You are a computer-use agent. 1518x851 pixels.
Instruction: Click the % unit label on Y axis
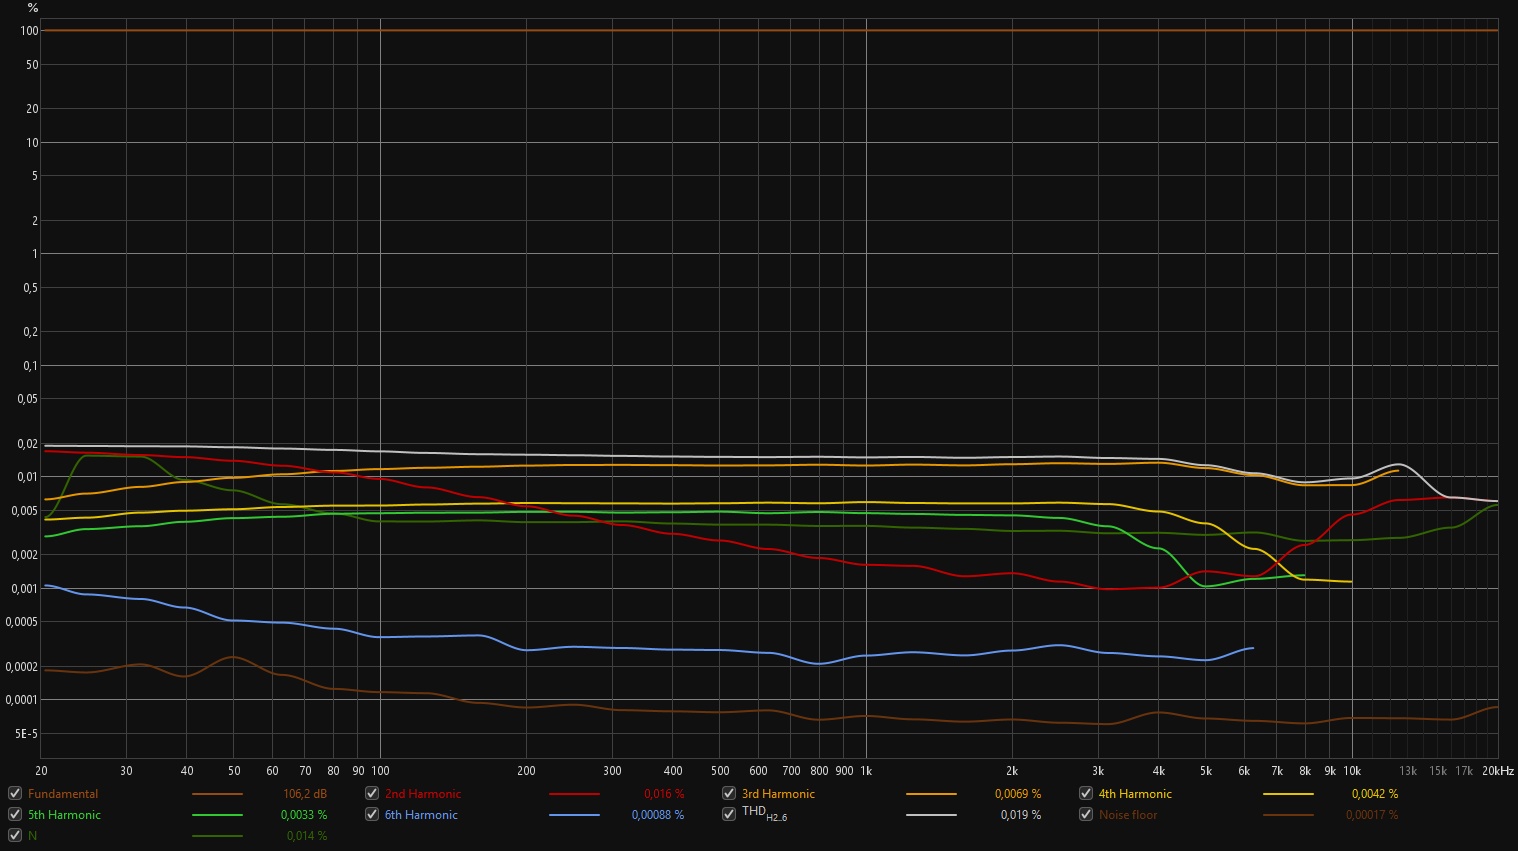point(33,8)
